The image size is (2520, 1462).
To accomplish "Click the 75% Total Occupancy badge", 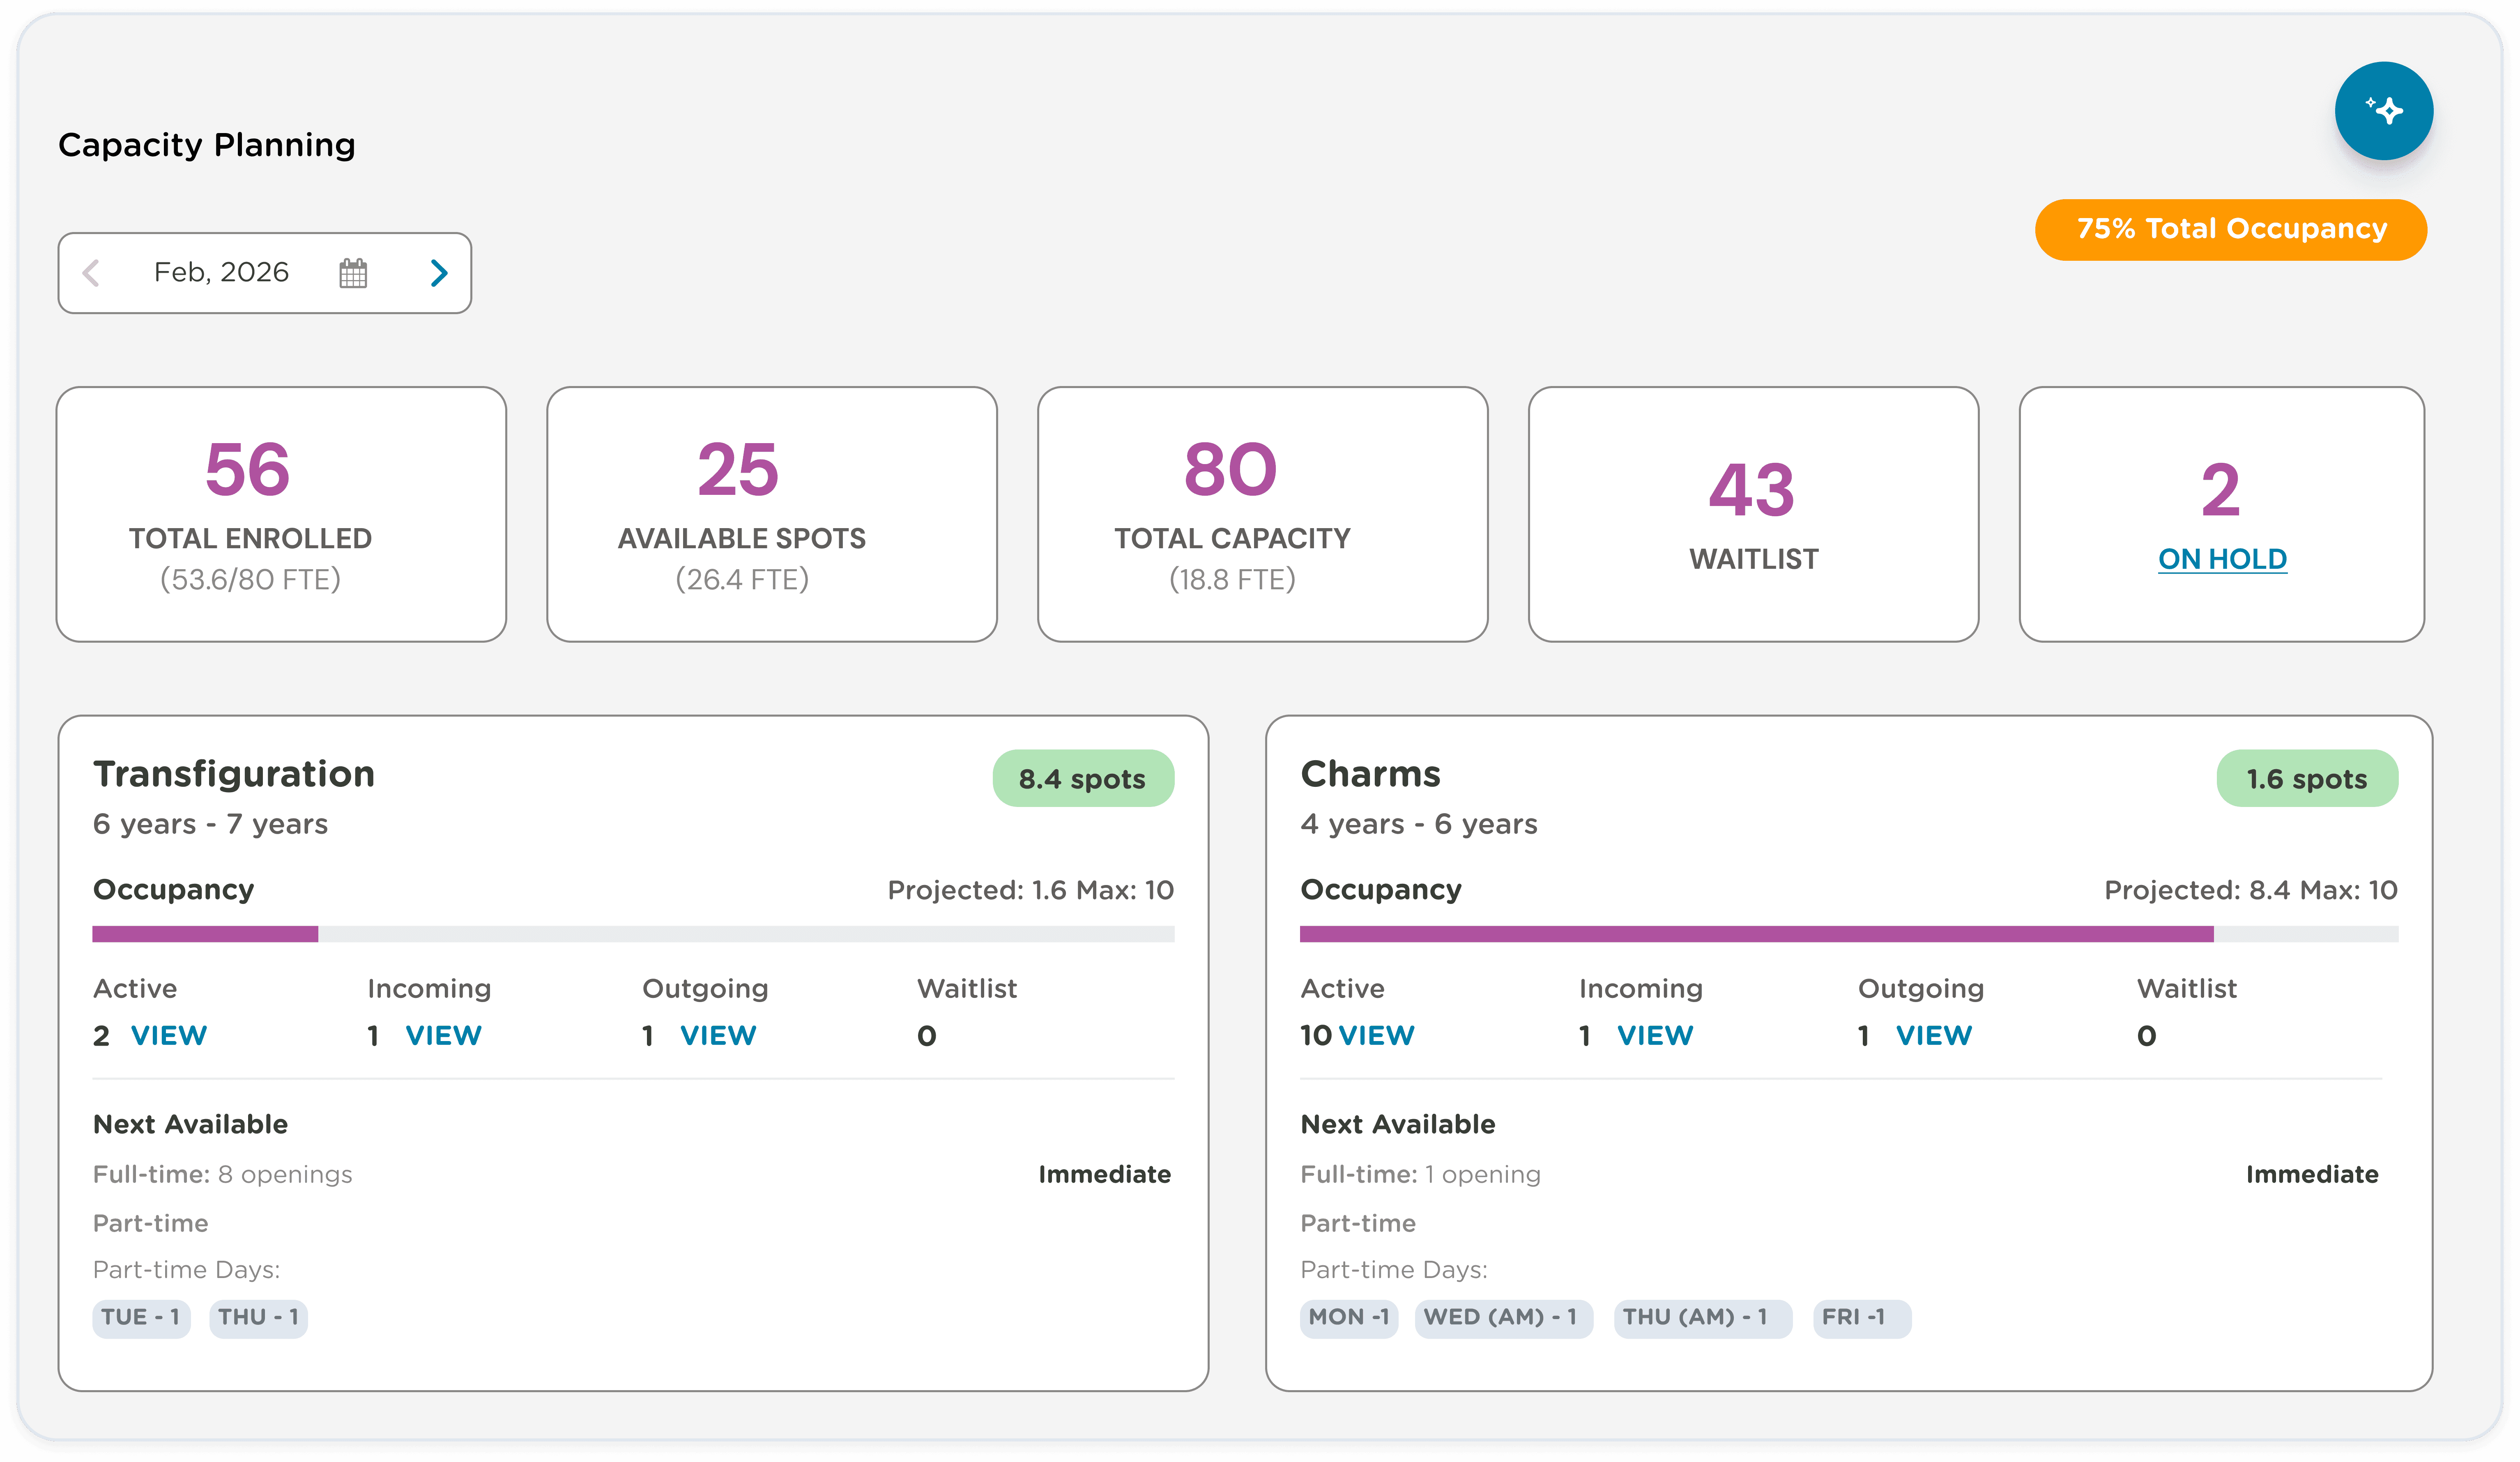I will 2230,230.
